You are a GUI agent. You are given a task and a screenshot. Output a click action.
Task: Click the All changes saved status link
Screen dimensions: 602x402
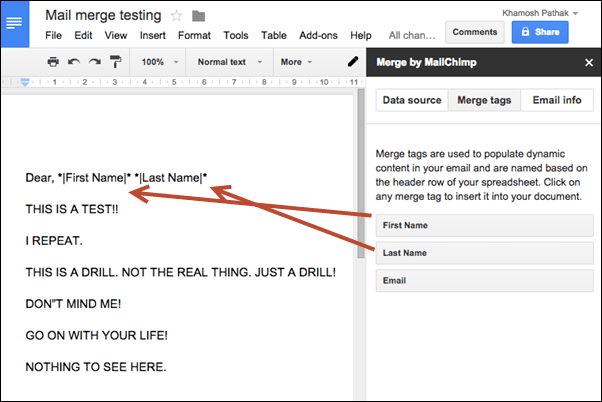[412, 35]
